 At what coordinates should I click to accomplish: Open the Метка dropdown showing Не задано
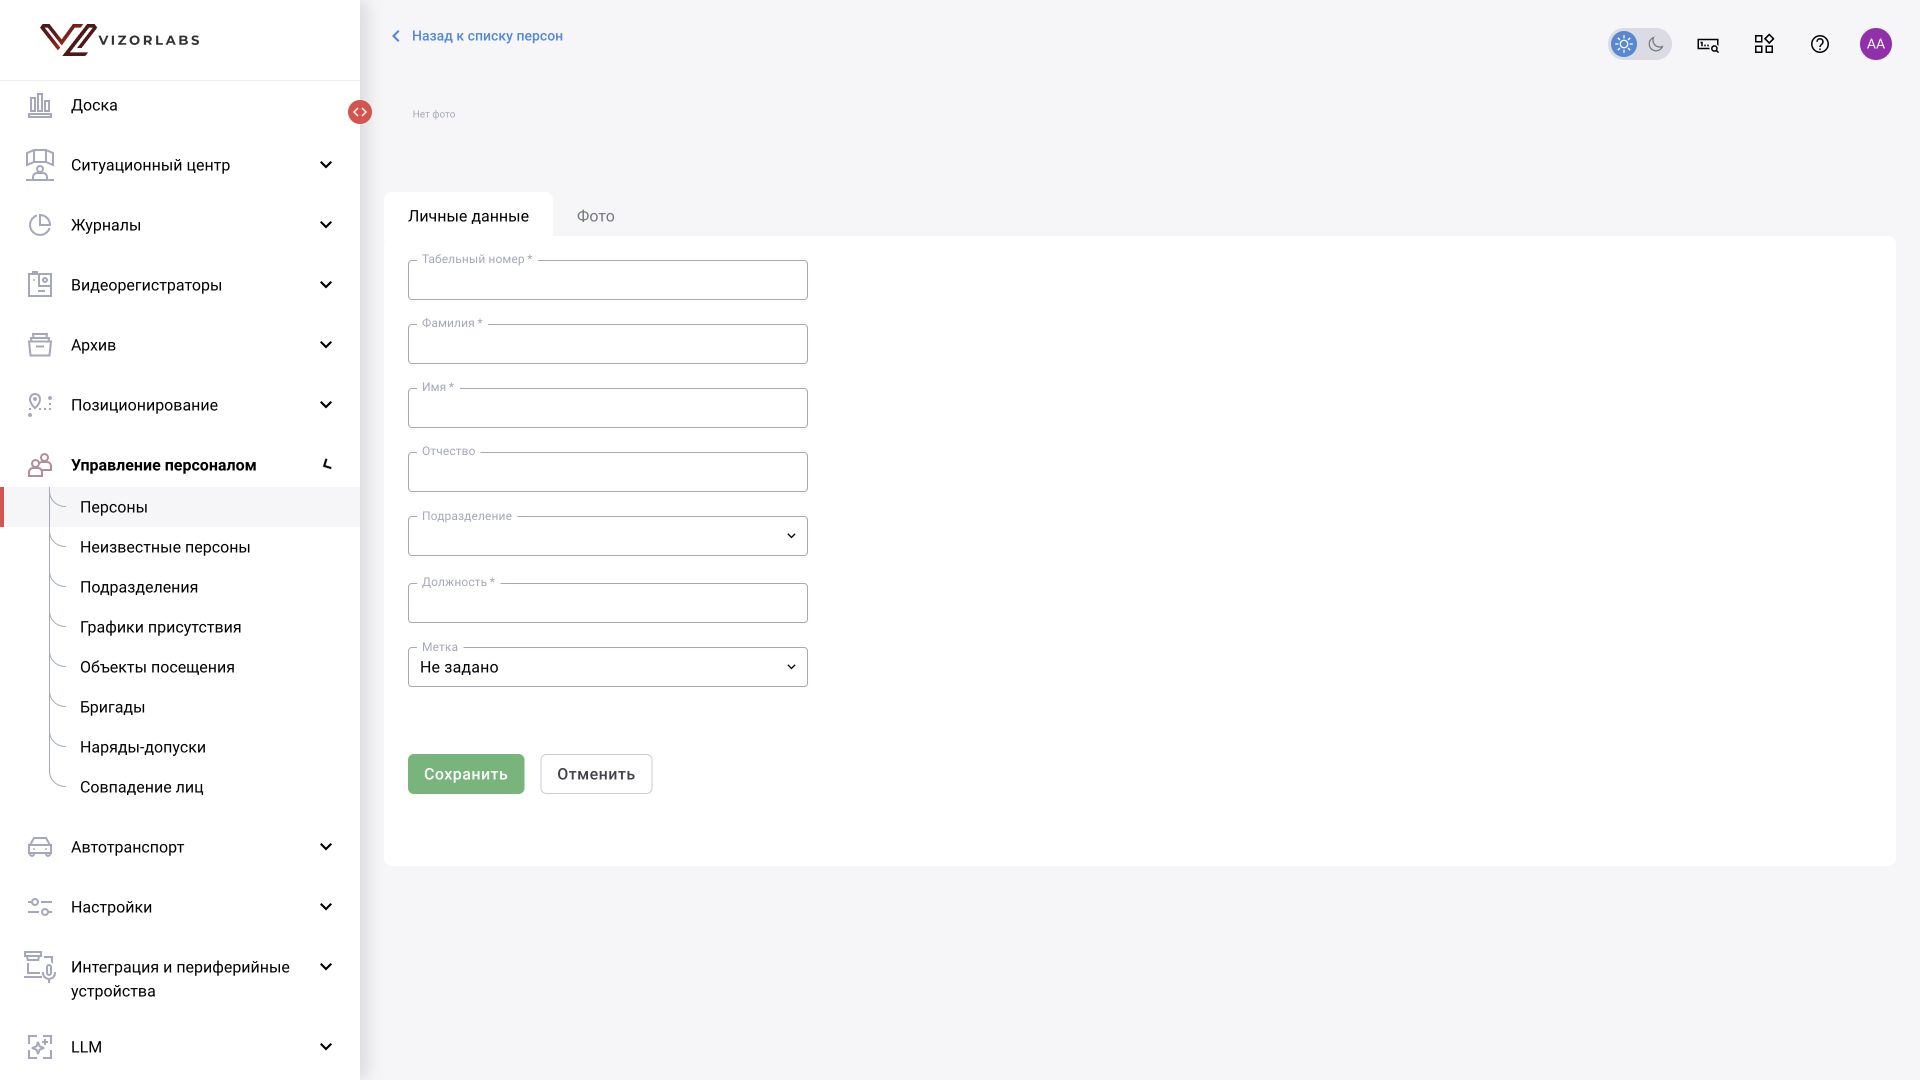[608, 667]
